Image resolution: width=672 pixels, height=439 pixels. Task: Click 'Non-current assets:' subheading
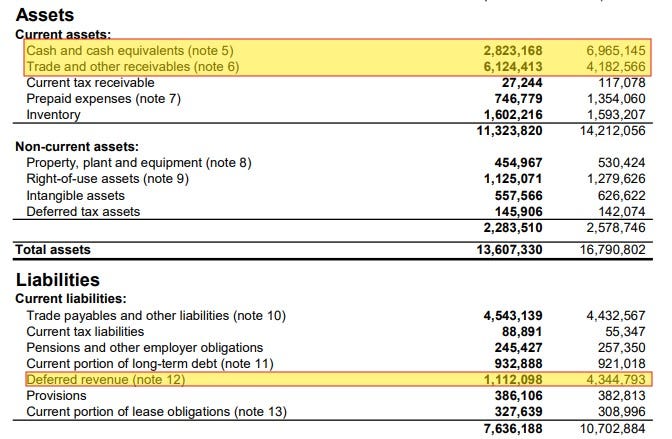coord(77,147)
